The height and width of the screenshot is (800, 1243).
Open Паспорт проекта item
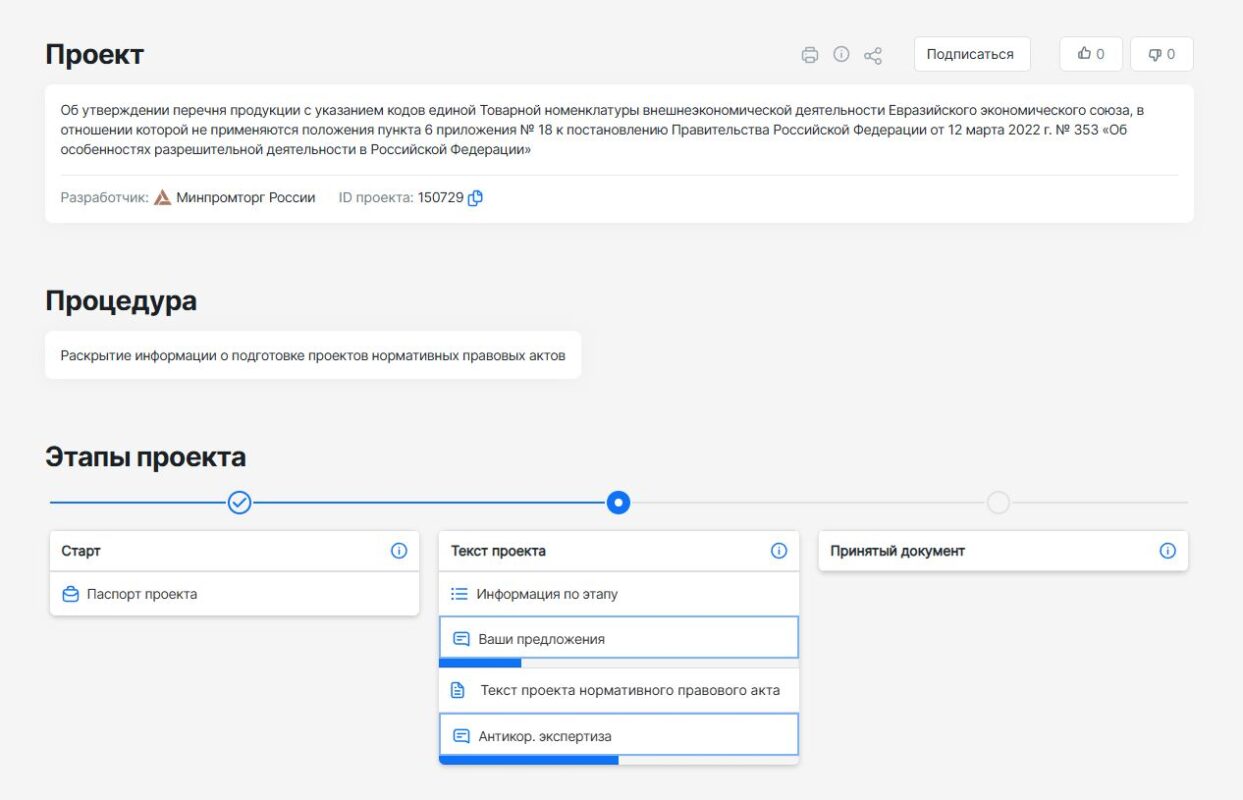click(234, 594)
